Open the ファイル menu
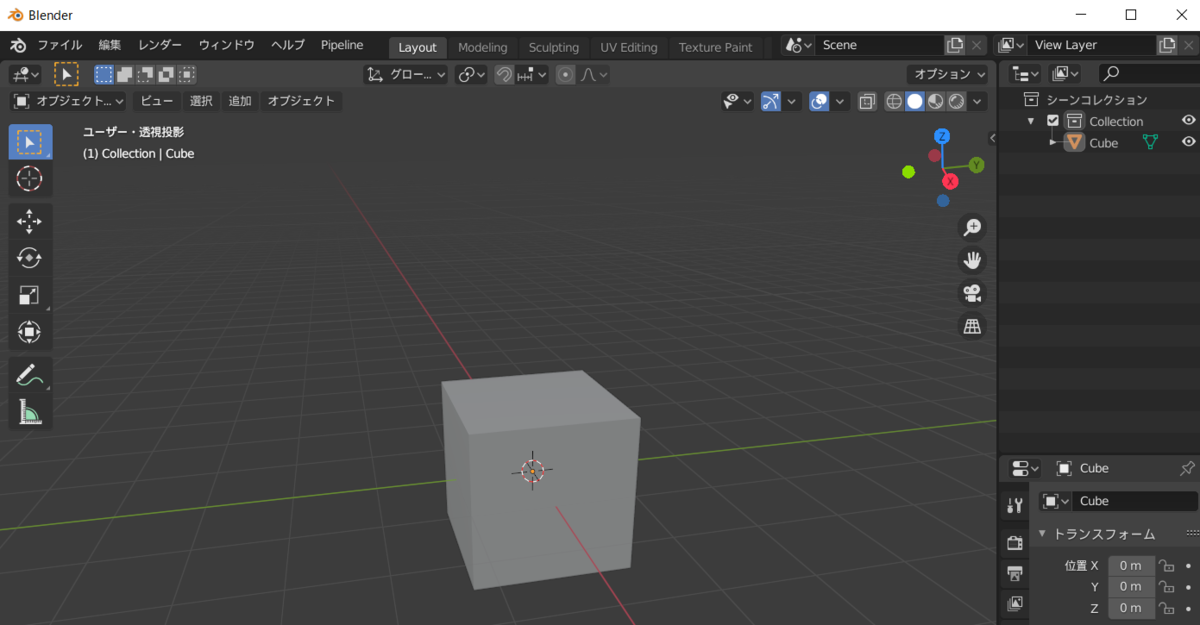The height and width of the screenshot is (625, 1200). click(60, 45)
